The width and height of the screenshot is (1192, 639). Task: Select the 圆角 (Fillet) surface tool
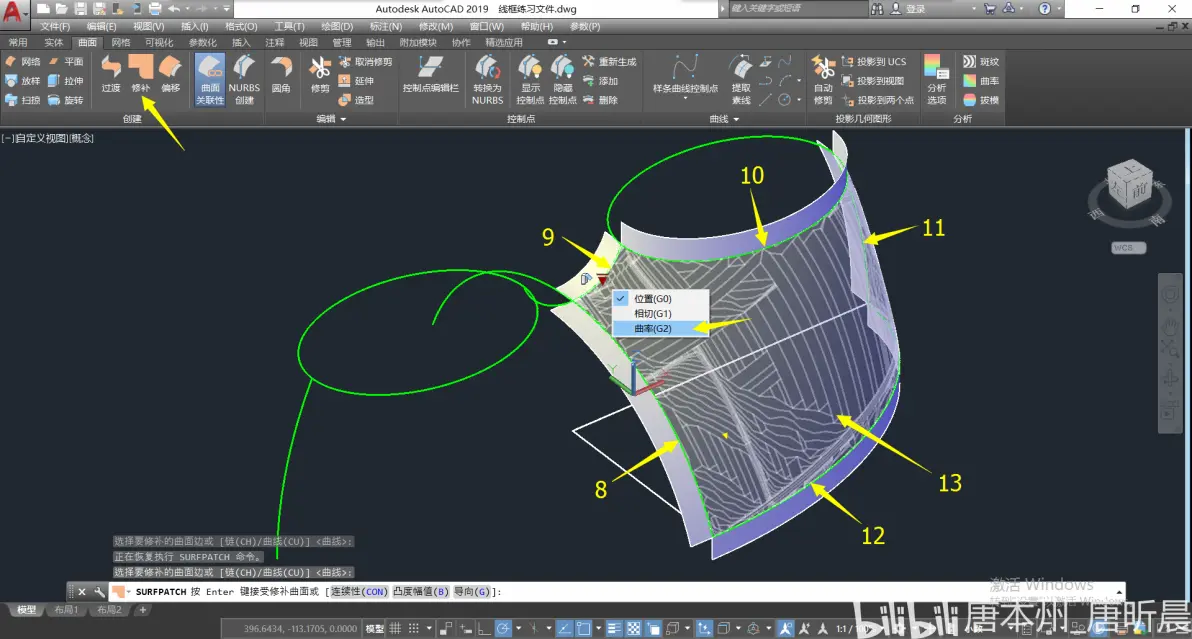coord(281,74)
